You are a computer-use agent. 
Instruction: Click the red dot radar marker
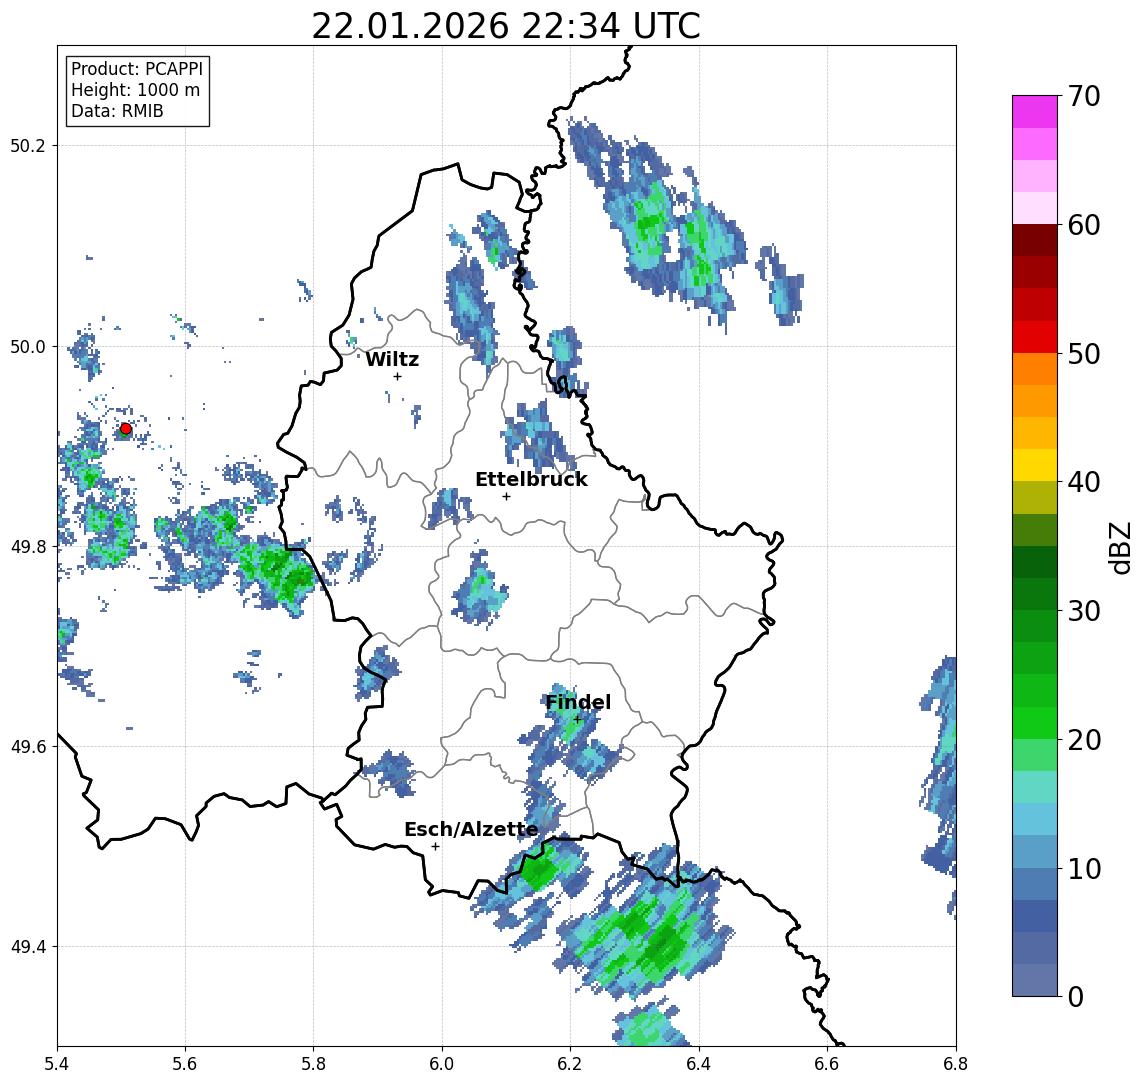126,429
